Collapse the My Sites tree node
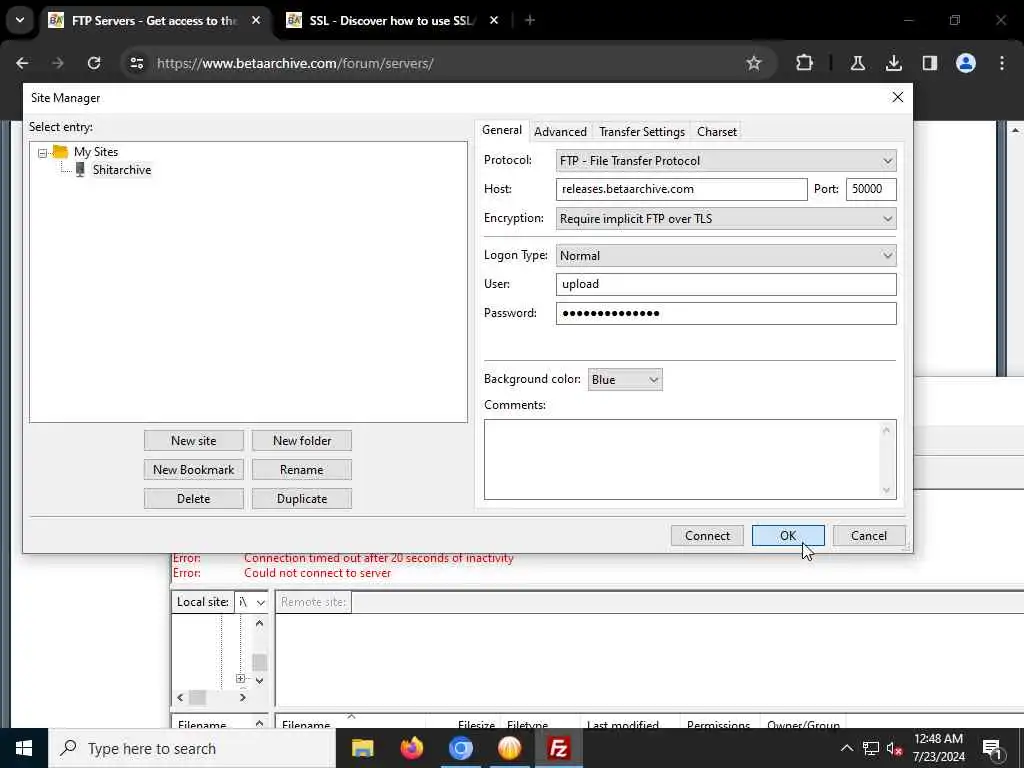 42,153
